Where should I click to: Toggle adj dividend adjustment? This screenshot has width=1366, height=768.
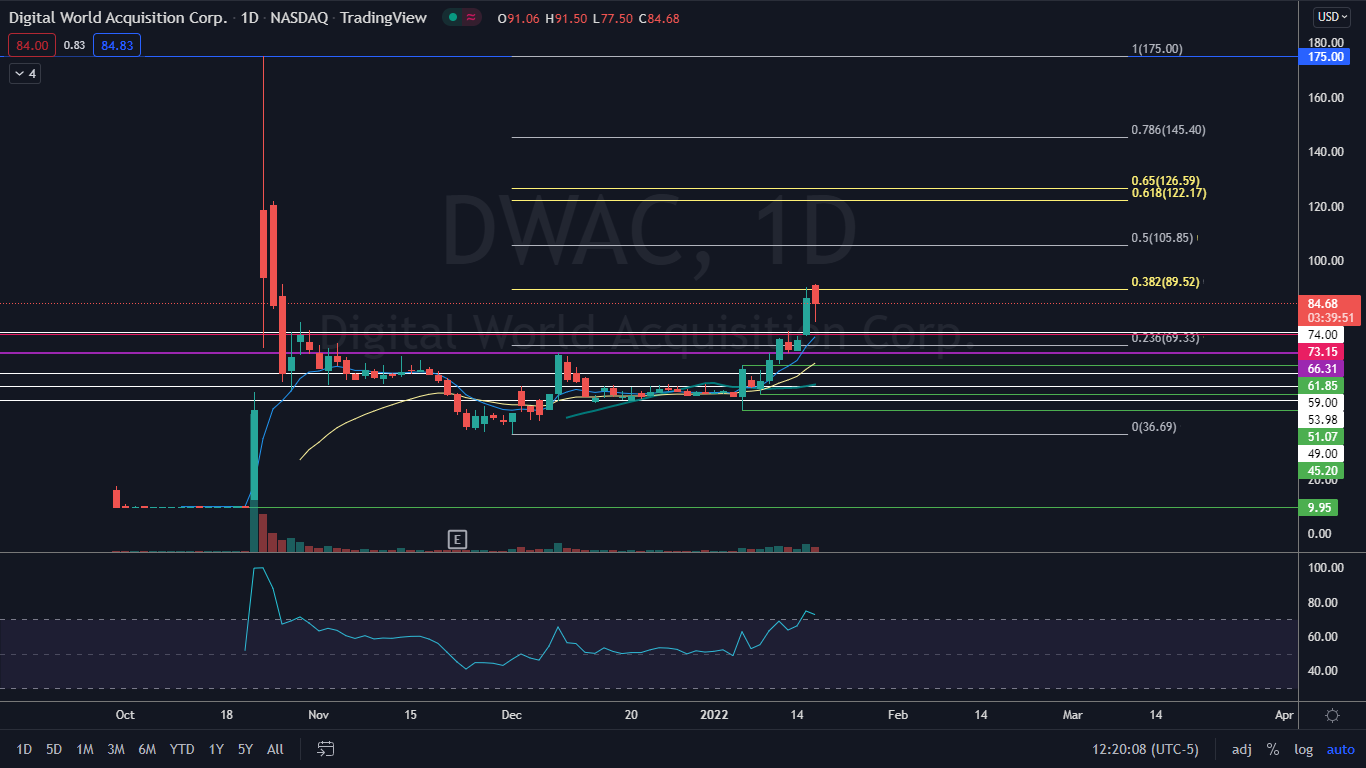click(x=1241, y=749)
